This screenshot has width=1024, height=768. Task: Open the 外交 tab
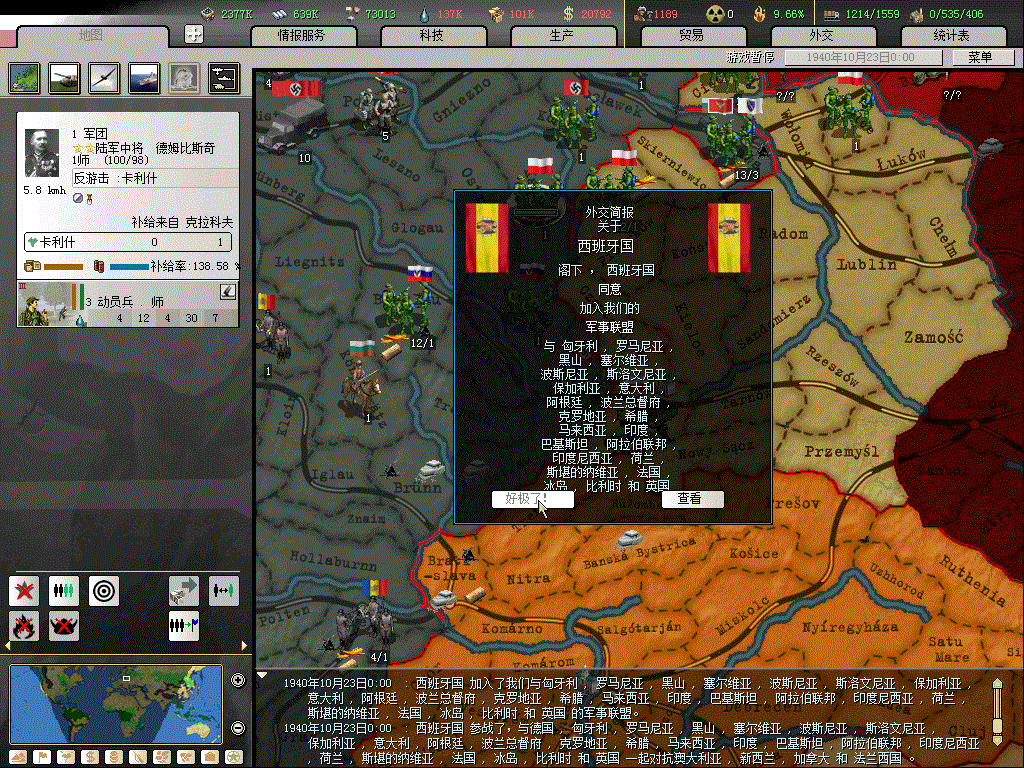pos(822,35)
